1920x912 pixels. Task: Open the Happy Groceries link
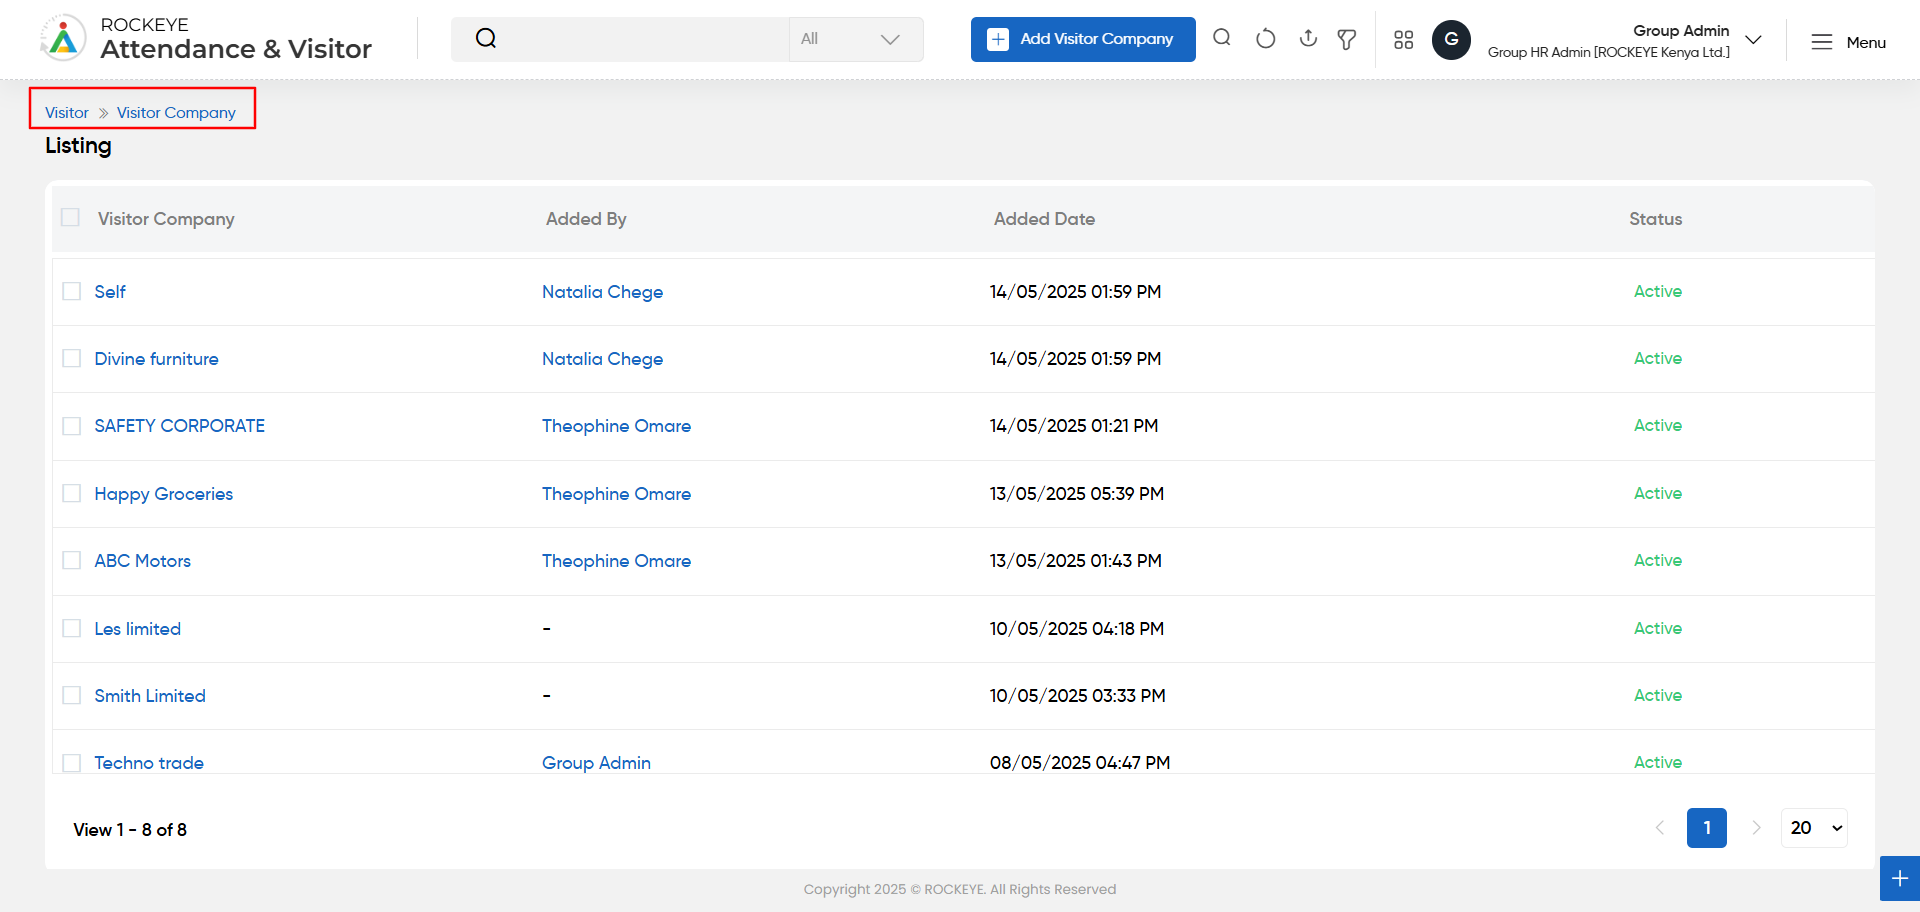pyautogui.click(x=164, y=494)
